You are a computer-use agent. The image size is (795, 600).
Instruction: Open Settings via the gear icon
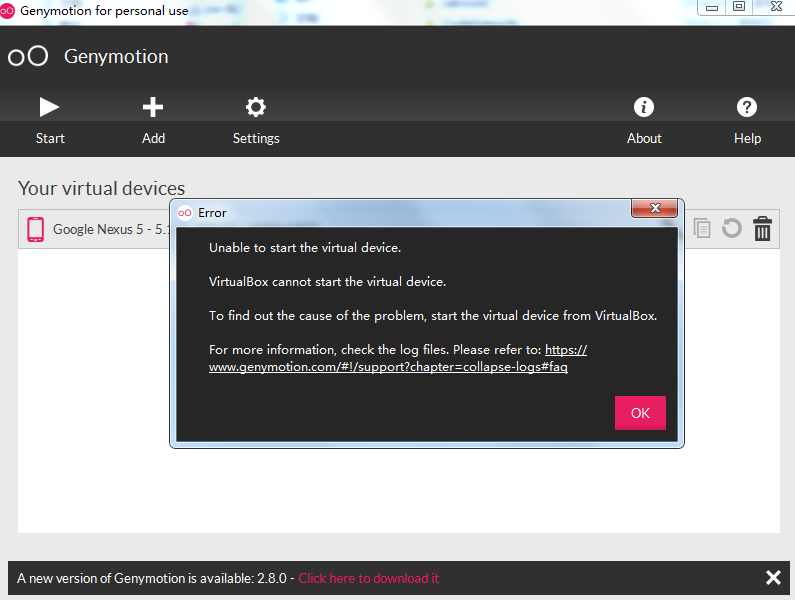click(x=256, y=107)
